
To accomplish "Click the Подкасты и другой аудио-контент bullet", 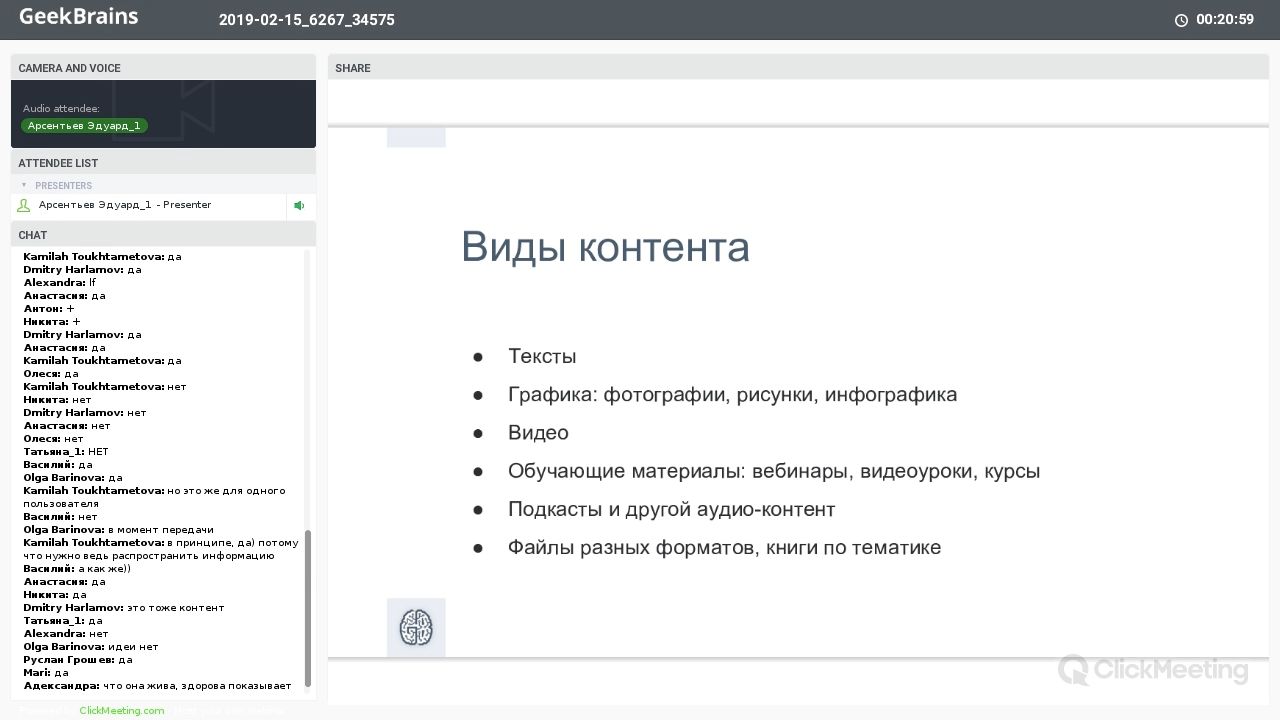I will point(671,509).
